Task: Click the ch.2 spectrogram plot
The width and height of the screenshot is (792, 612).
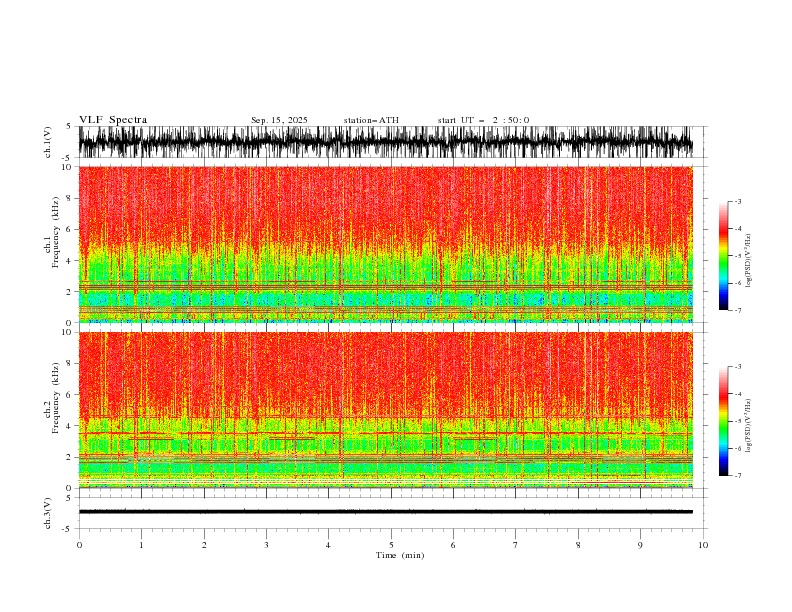Action: (x=386, y=410)
